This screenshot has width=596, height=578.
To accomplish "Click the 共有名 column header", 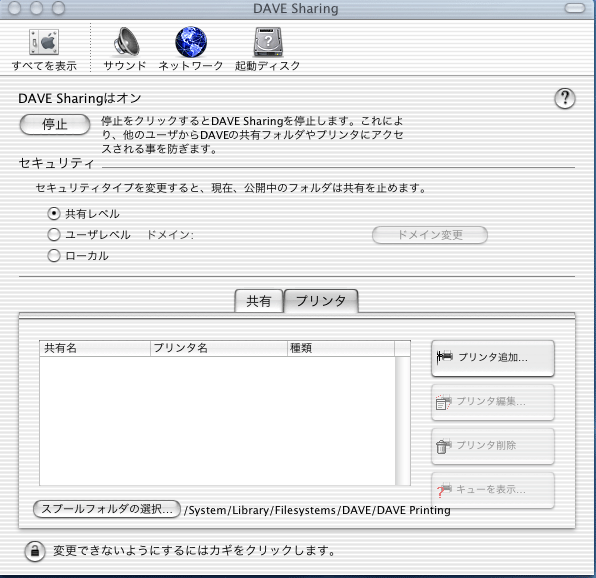I will point(95,348).
